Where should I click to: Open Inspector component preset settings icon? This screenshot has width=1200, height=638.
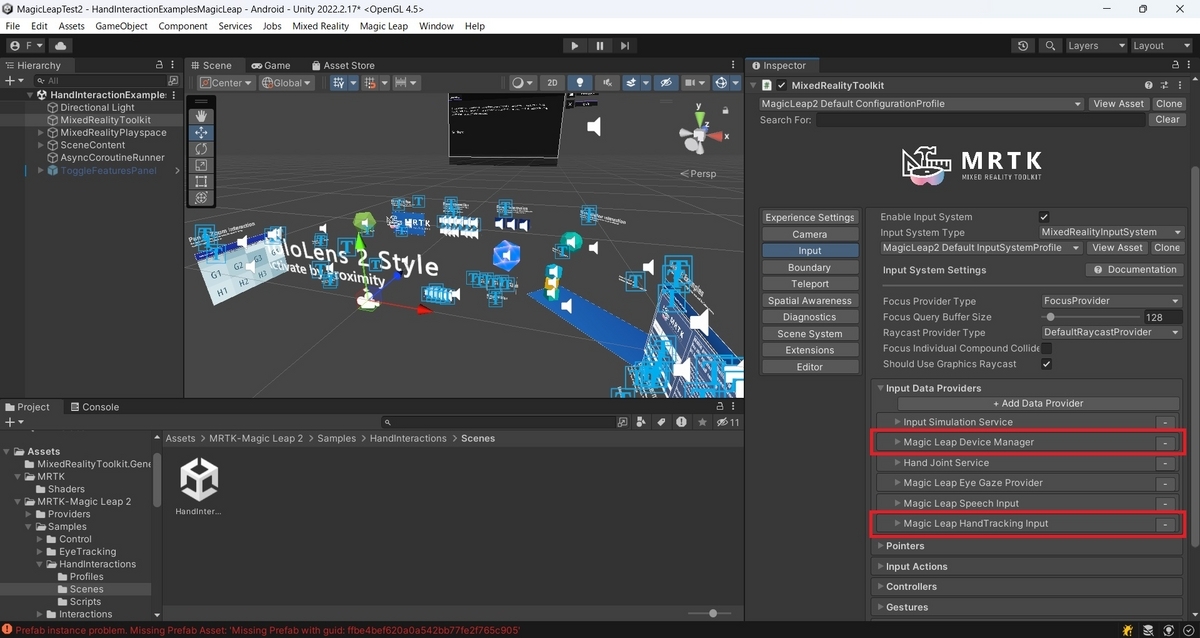(x=1163, y=86)
